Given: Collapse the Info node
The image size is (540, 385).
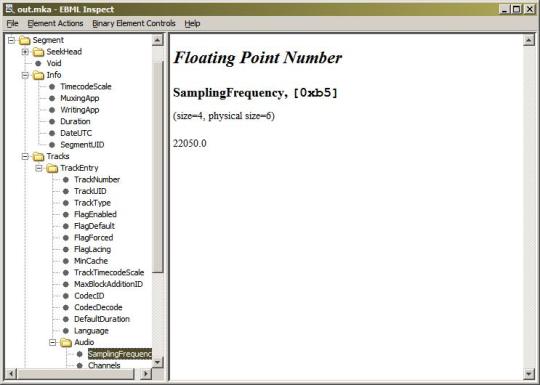Looking at the screenshot, I should coord(25,75).
